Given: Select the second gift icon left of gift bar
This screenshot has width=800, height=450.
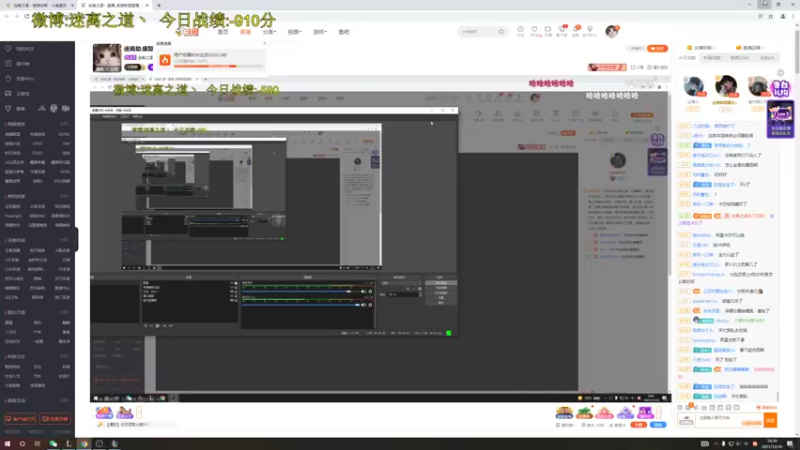Looking at the screenshot, I should click(124, 412).
